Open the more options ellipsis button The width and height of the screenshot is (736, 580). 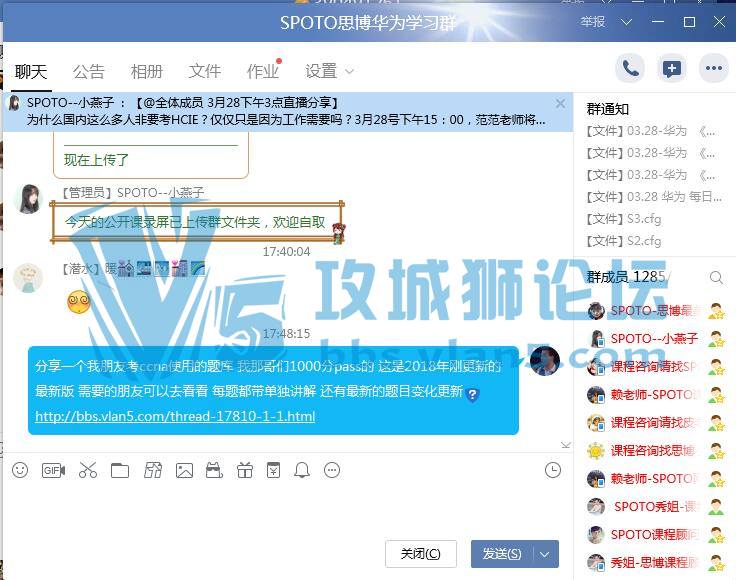[713, 69]
